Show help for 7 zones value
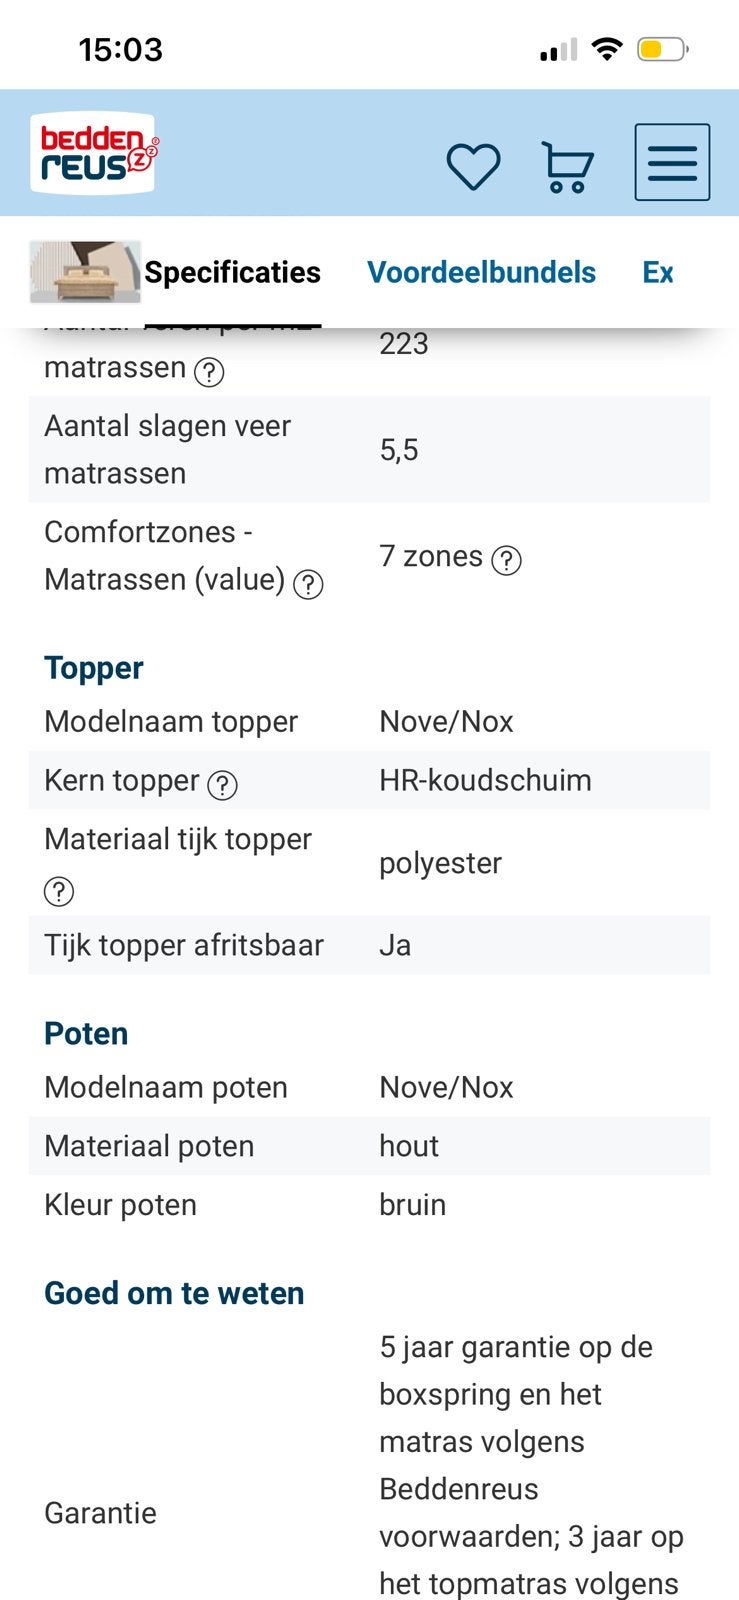 tap(507, 560)
